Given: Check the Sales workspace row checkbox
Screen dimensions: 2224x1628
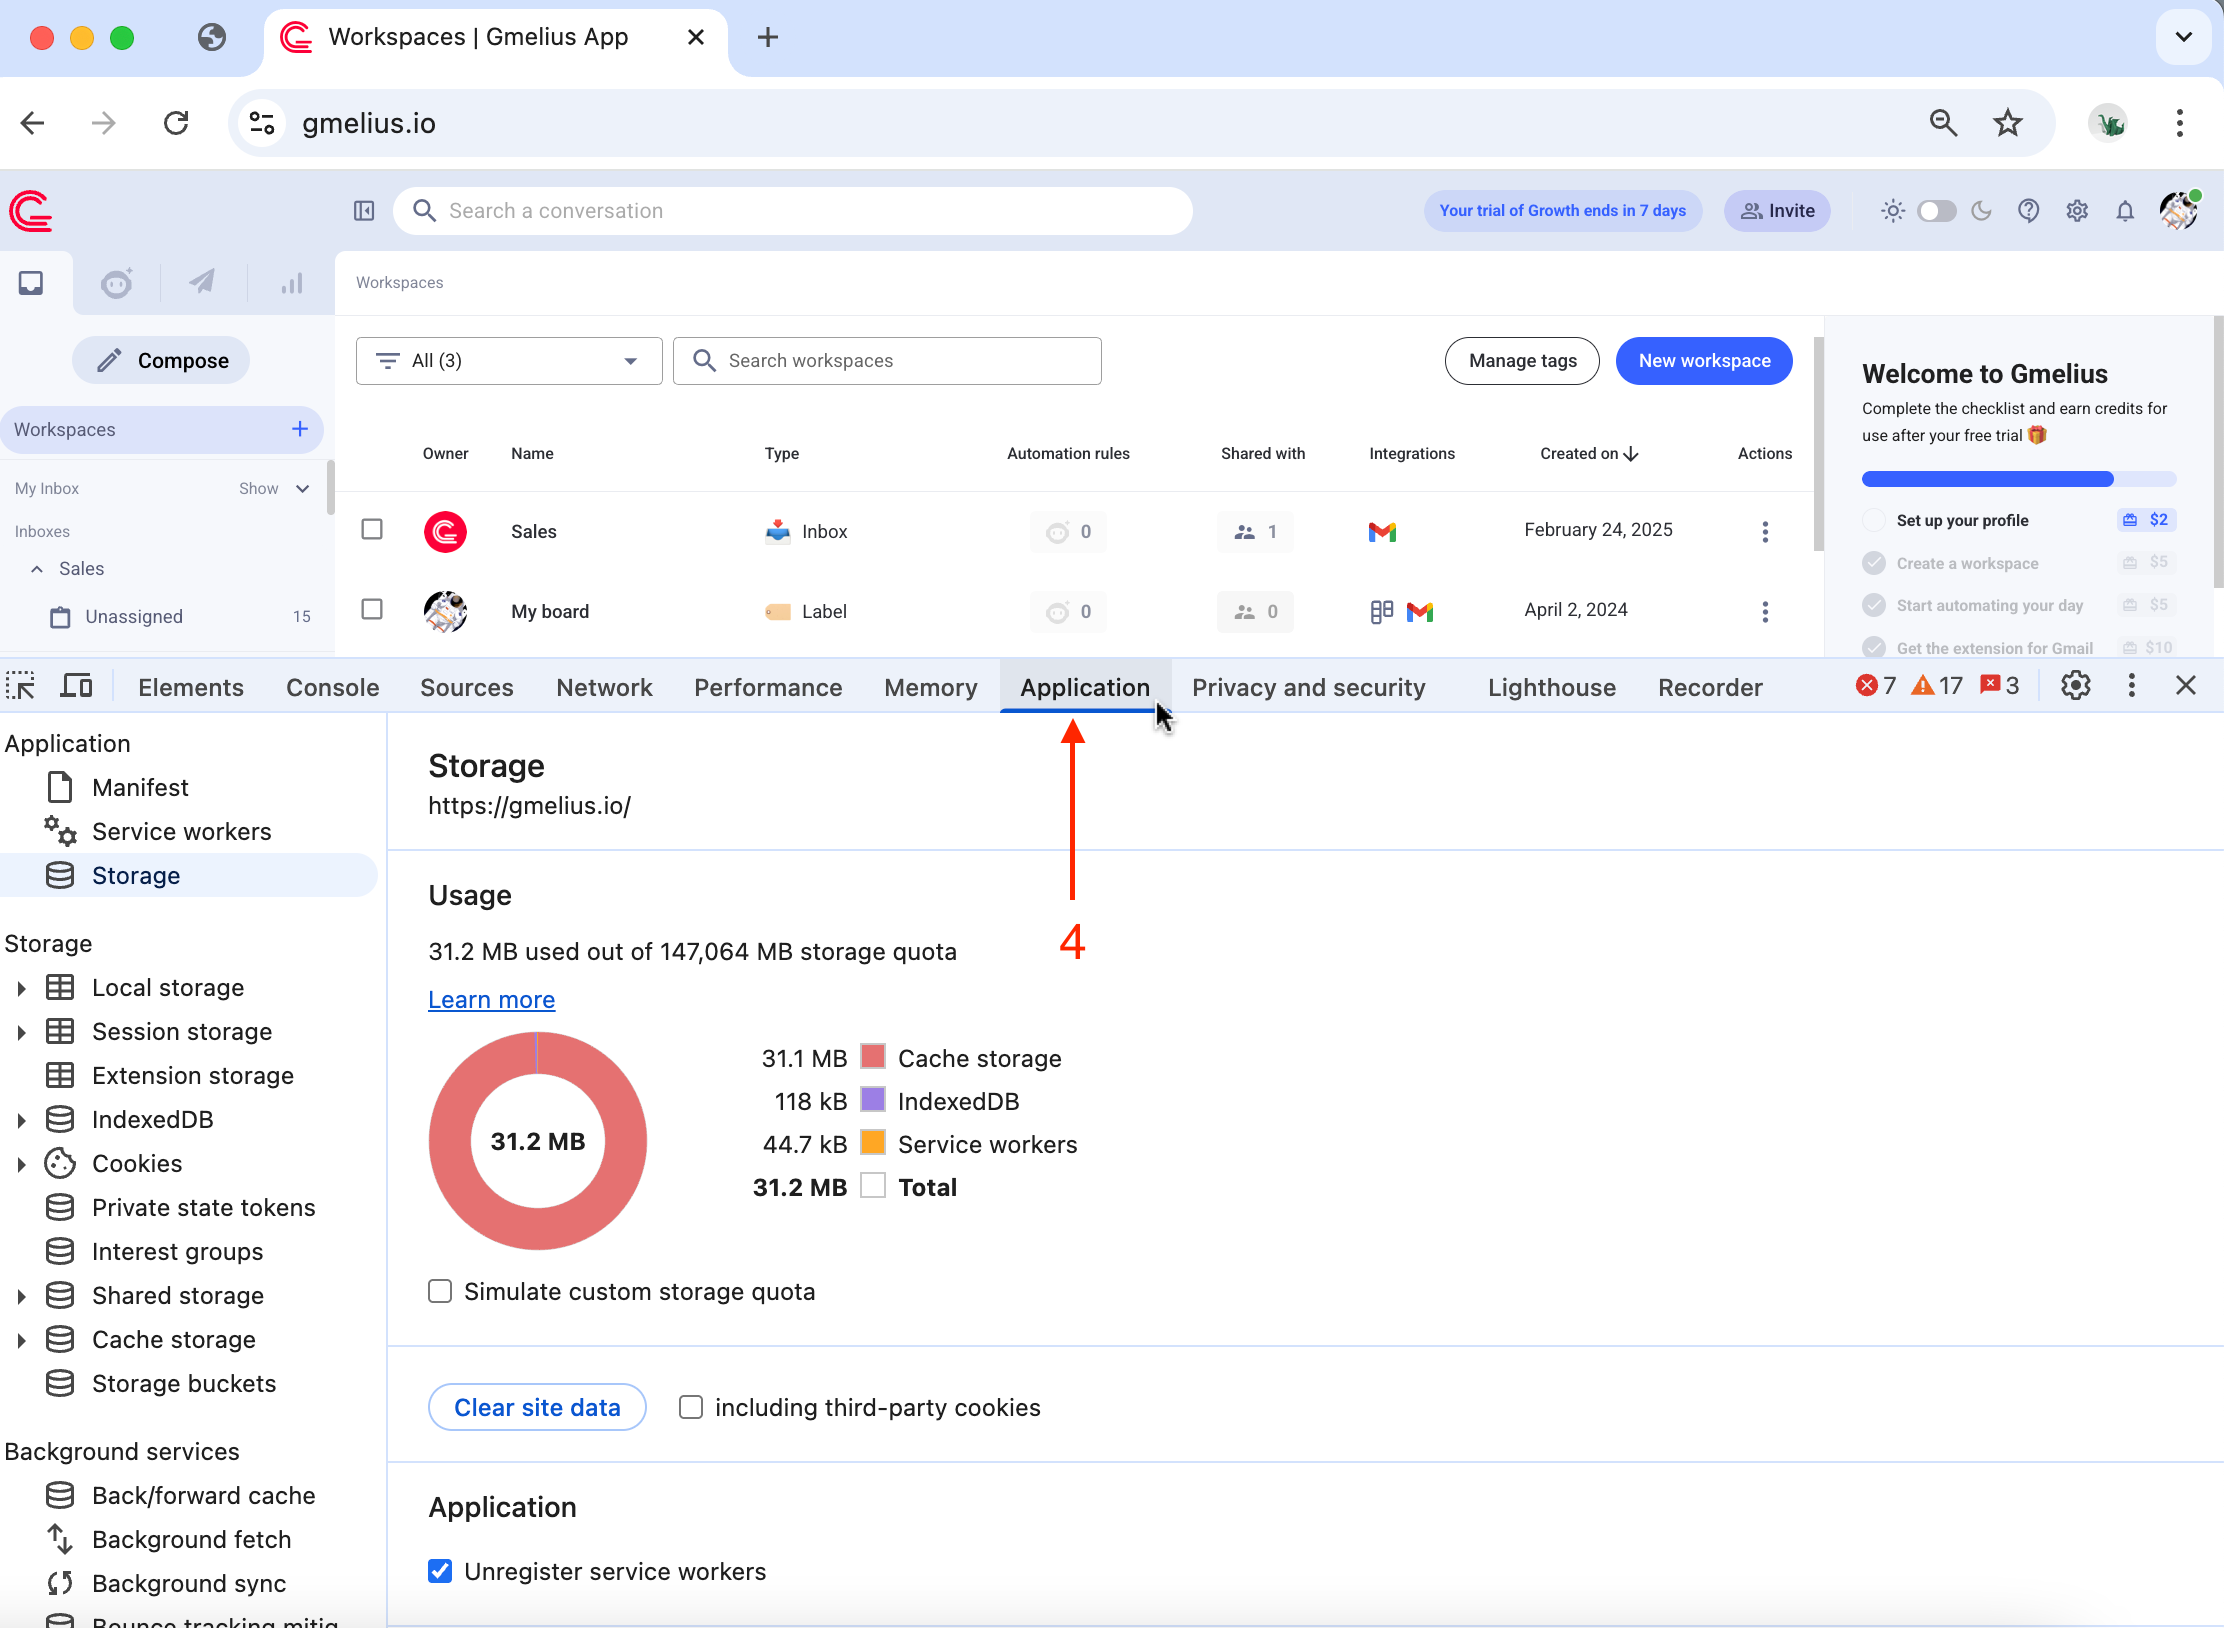Looking at the screenshot, I should [x=372, y=529].
